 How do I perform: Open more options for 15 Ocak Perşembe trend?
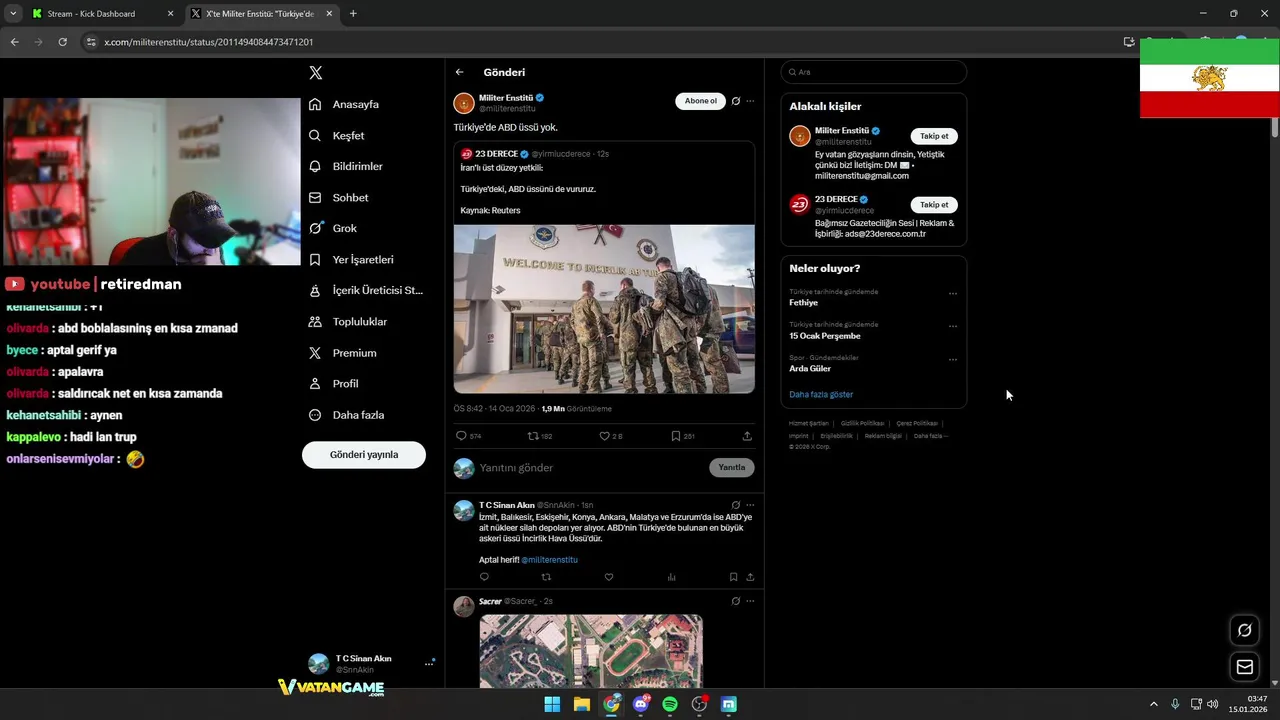(x=953, y=327)
